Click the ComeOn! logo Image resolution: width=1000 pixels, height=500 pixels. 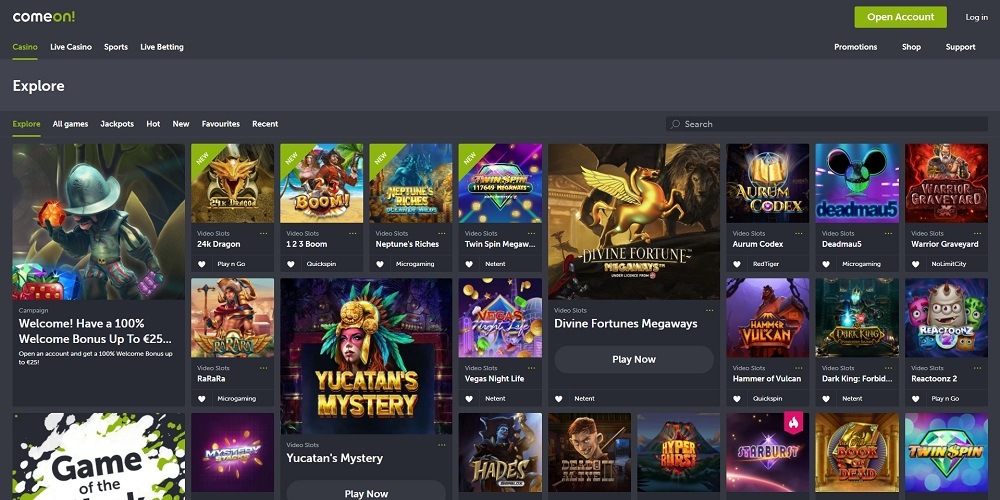(43, 17)
